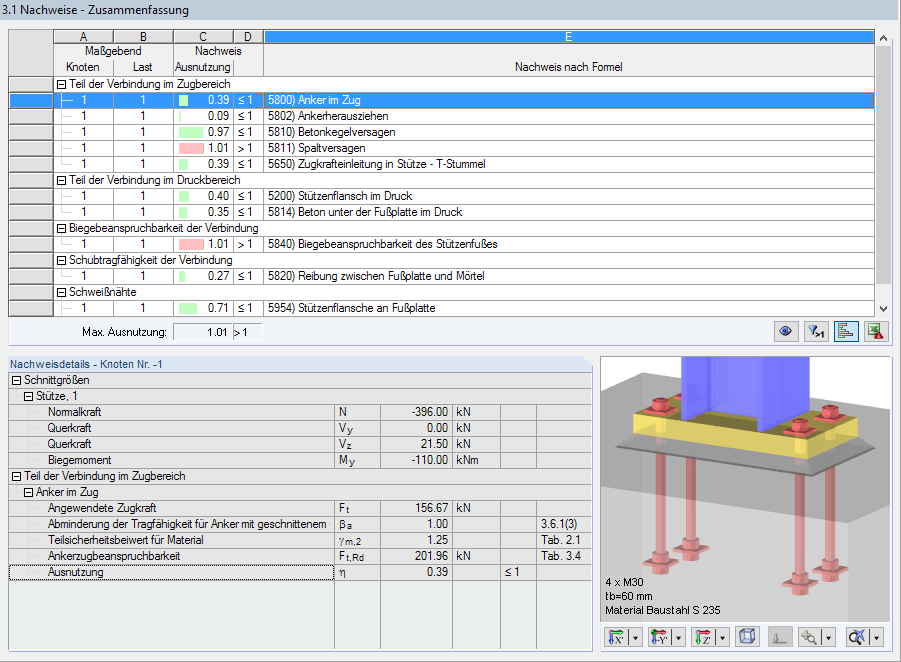Click reference 'Tab. 3.4' cell
The width and height of the screenshot is (901, 662).
tap(564, 556)
